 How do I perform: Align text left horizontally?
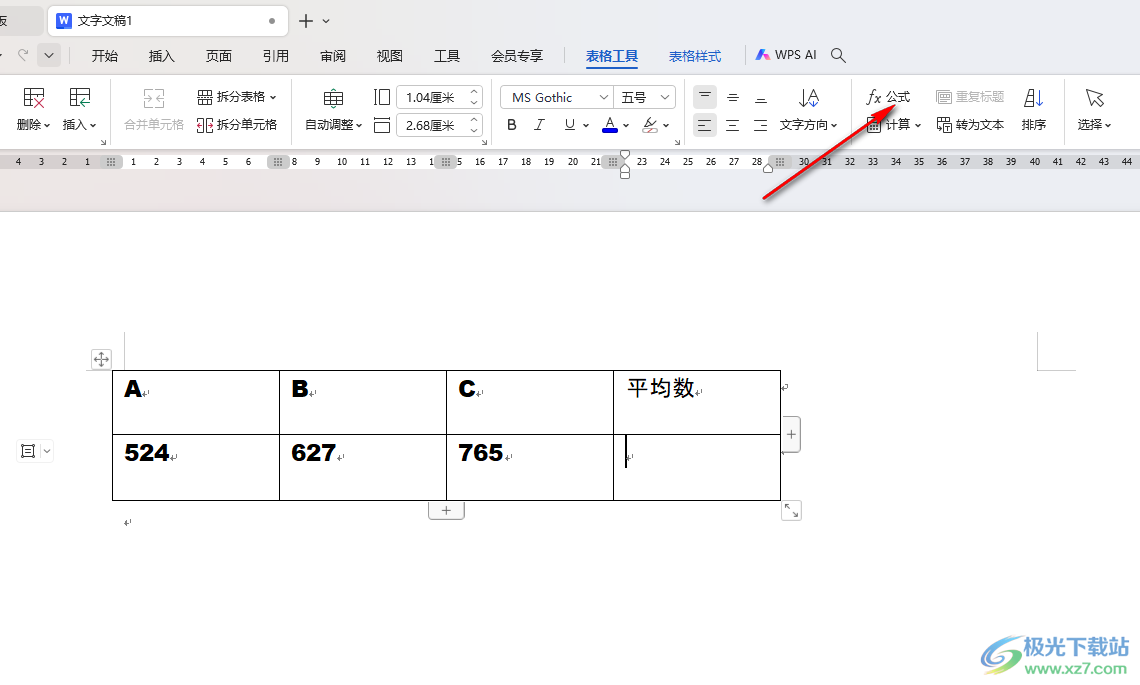[x=705, y=125]
